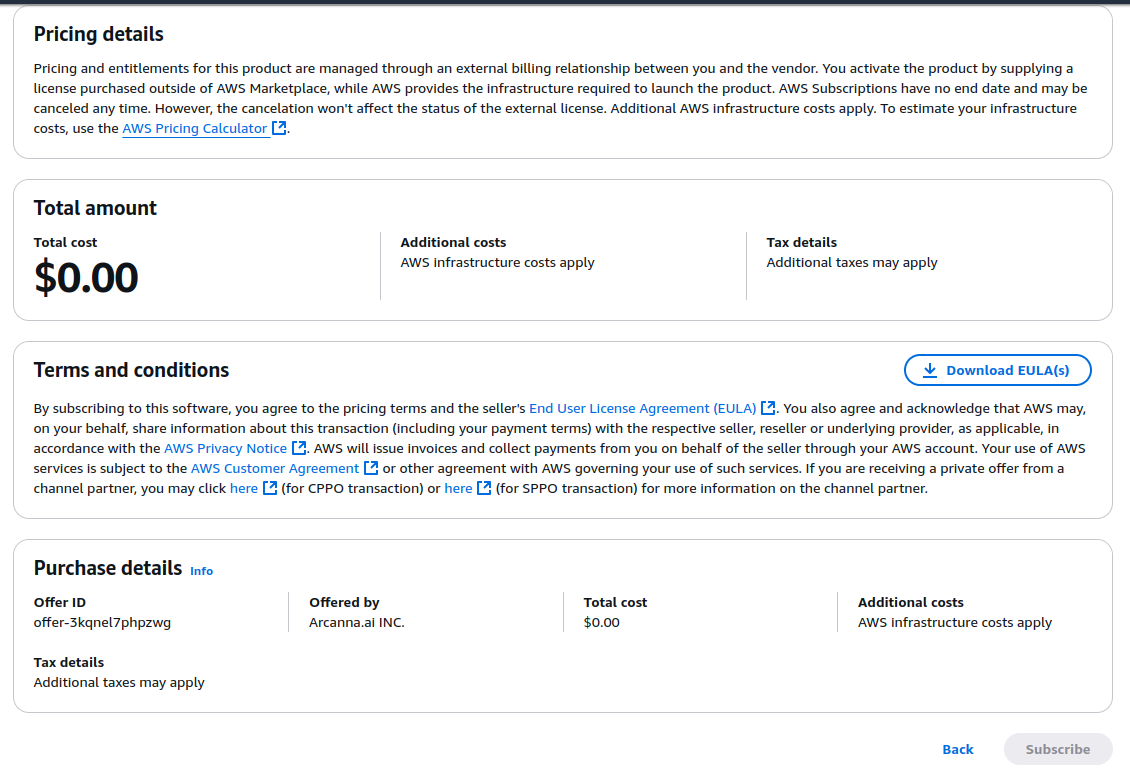Screen dimensions: 1130x771
Task: Click 'Tax details' label in Total amount card
Action: (x=801, y=242)
